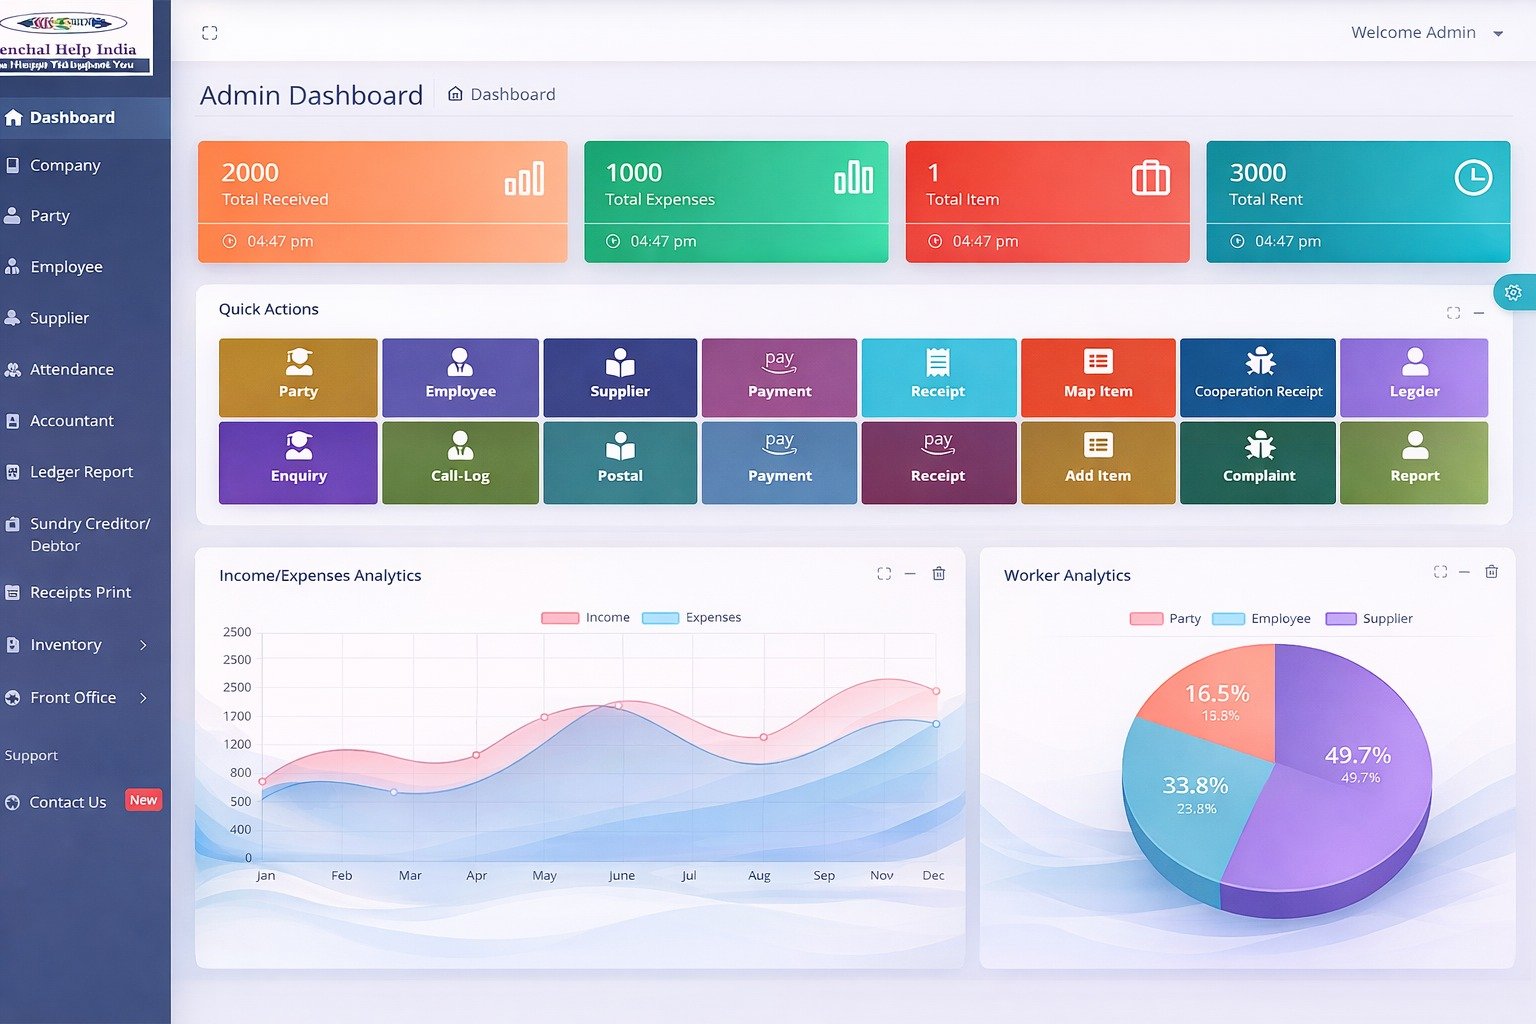Open the Dashboard sidebar menu item
Image resolution: width=1536 pixels, height=1024 pixels.
69,117
